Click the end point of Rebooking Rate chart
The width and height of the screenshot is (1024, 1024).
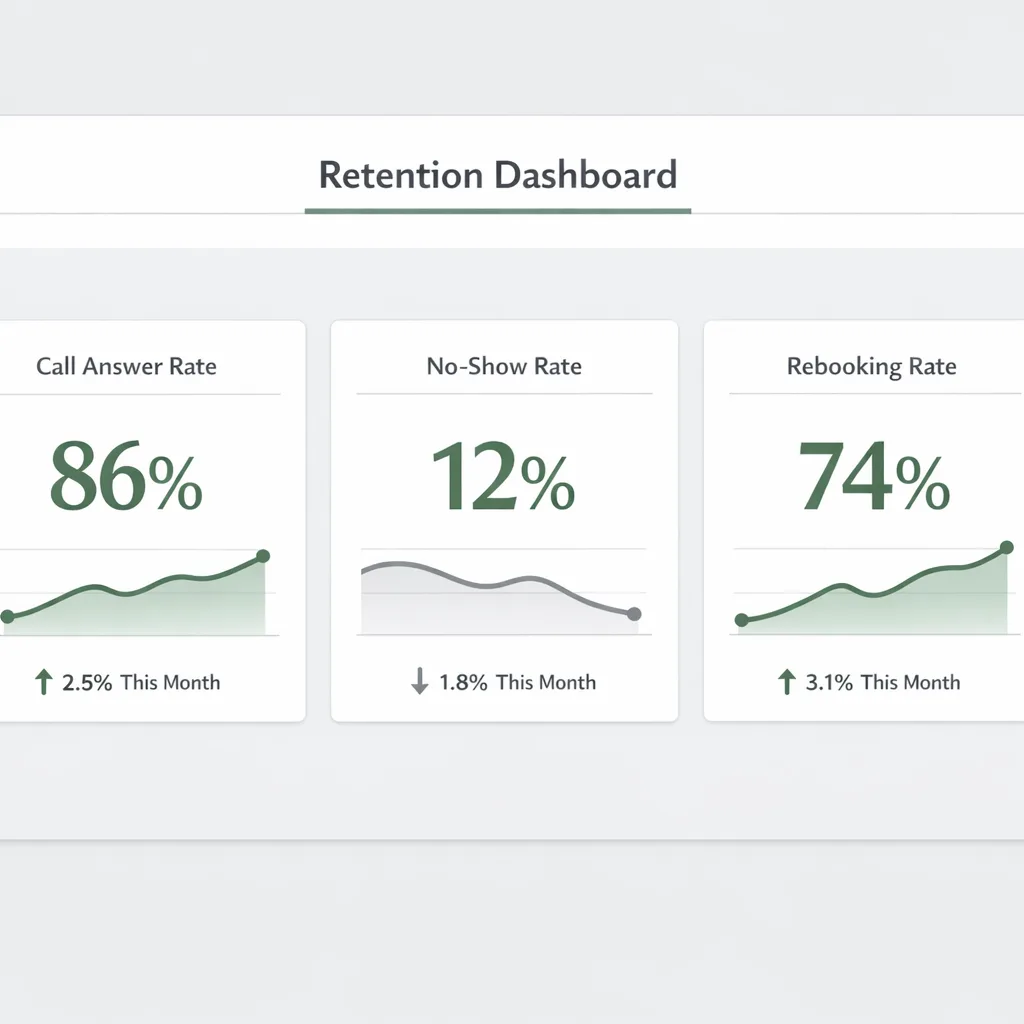[1006, 548]
